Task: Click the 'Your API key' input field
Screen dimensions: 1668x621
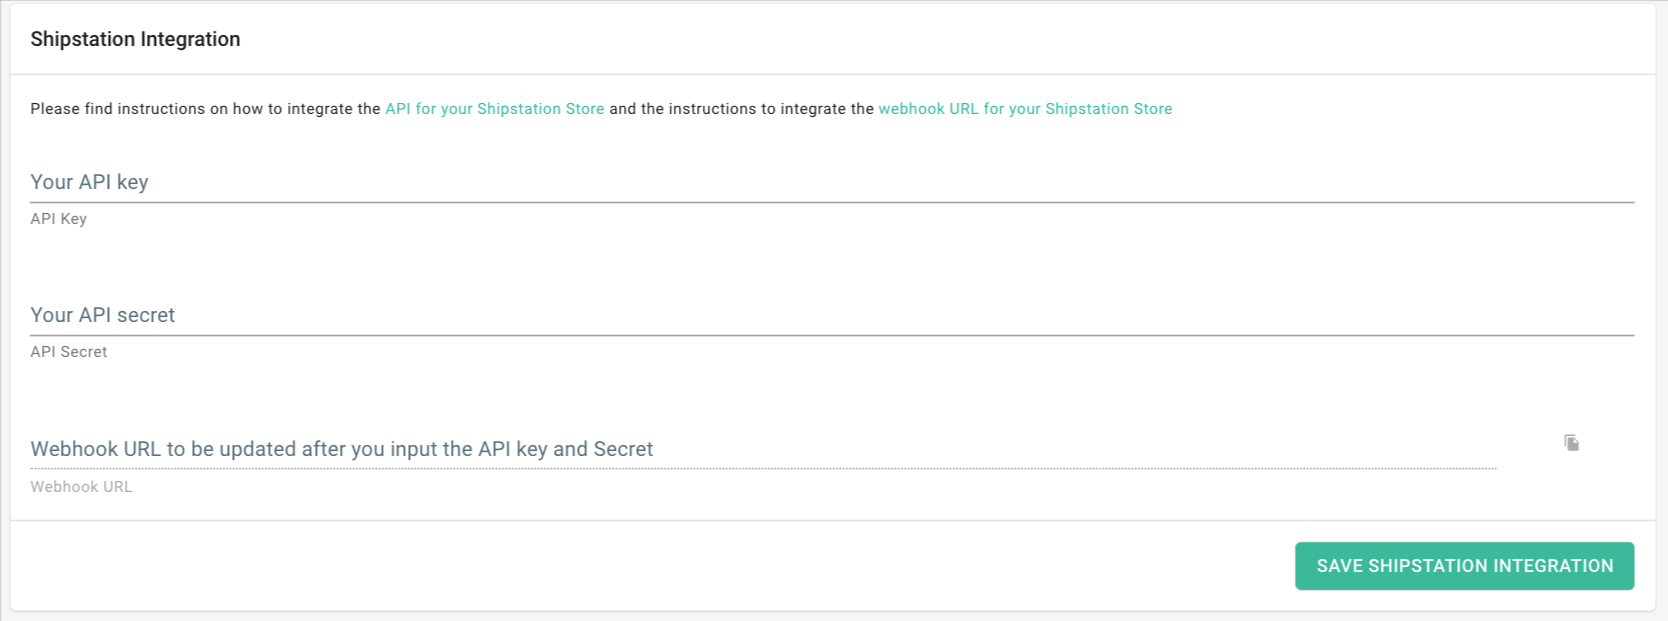Action: pos(832,182)
